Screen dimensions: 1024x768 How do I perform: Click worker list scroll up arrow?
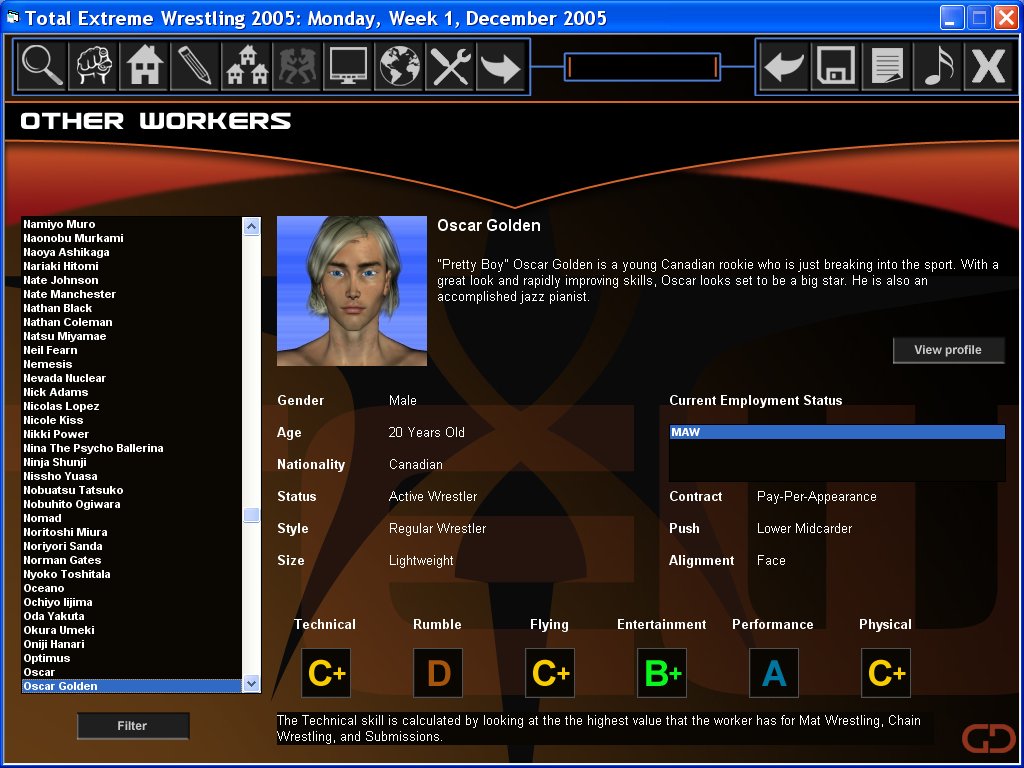pos(251,227)
